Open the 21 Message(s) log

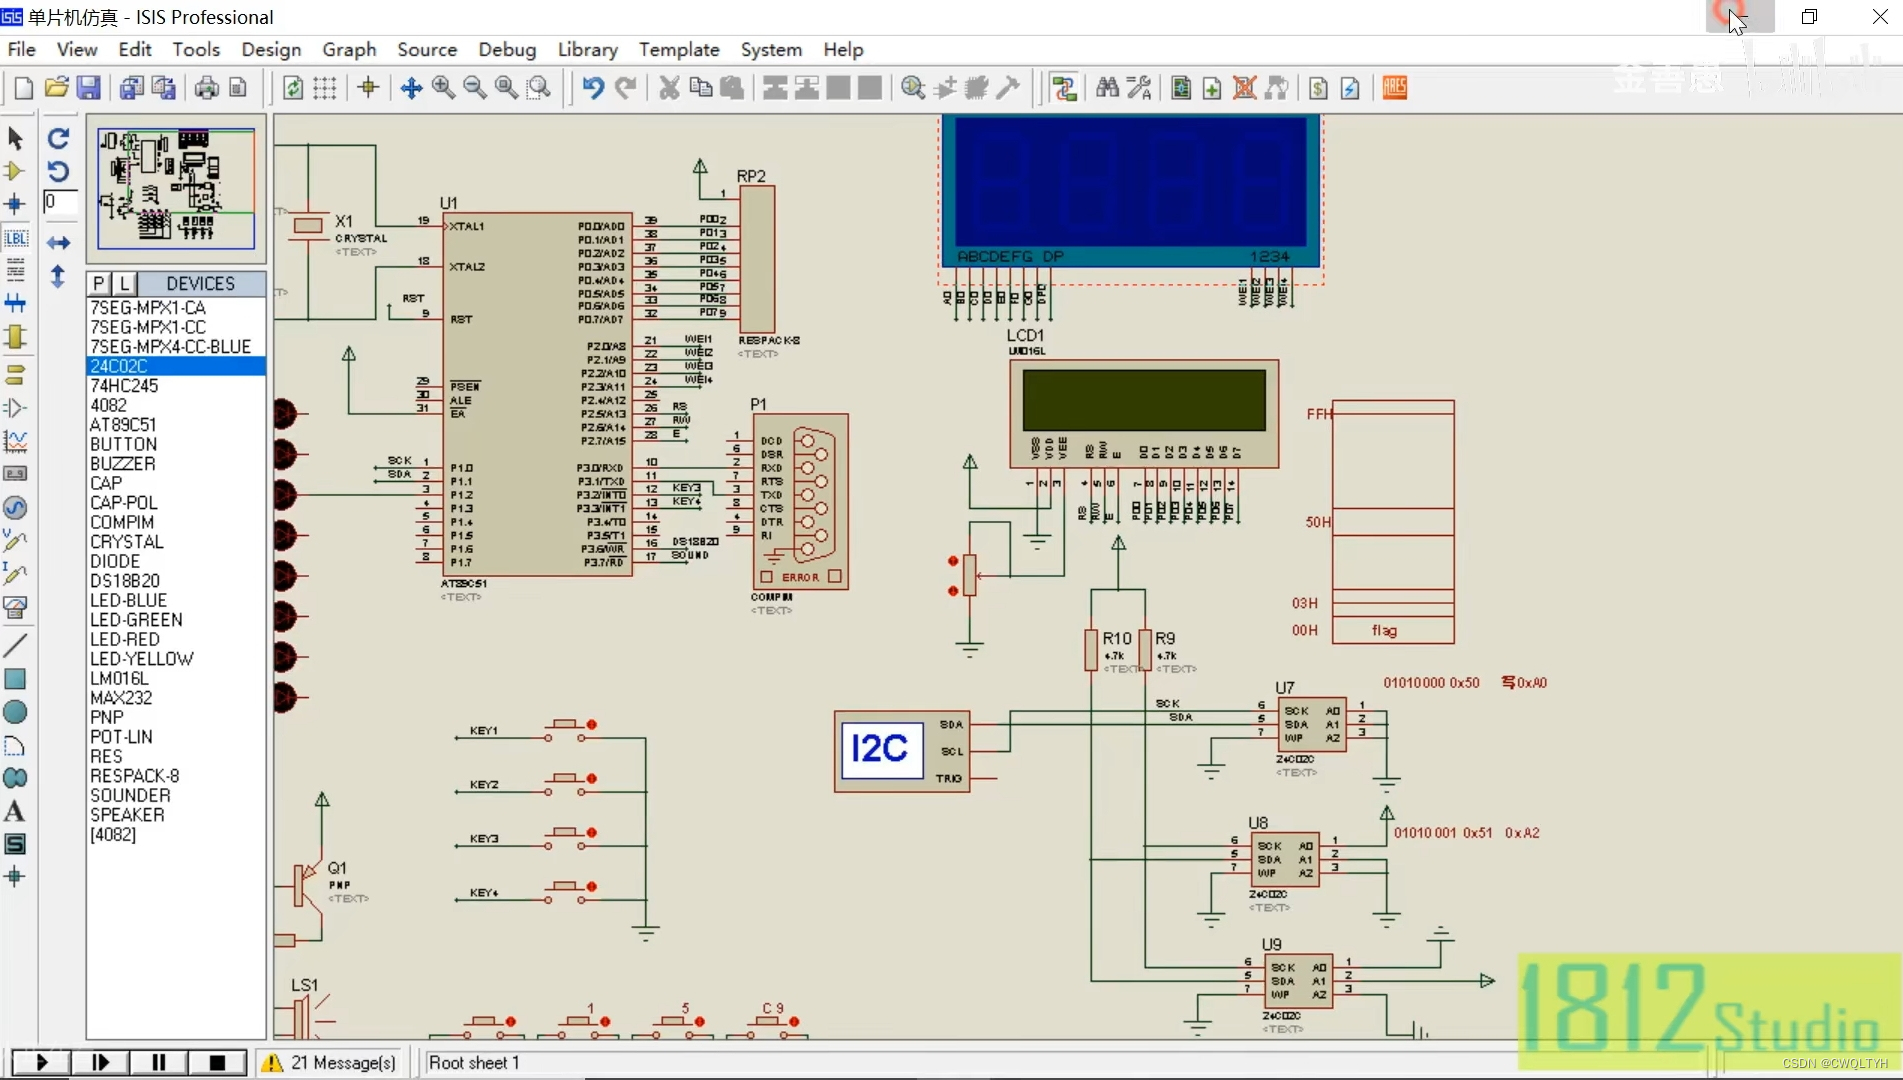click(330, 1062)
